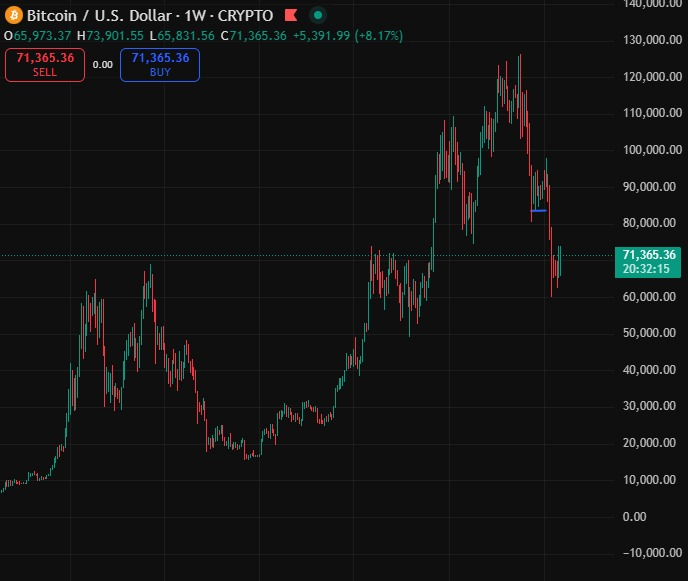
Task: Click the blue BUY 71,365.36 button
Action: pos(160,65)
